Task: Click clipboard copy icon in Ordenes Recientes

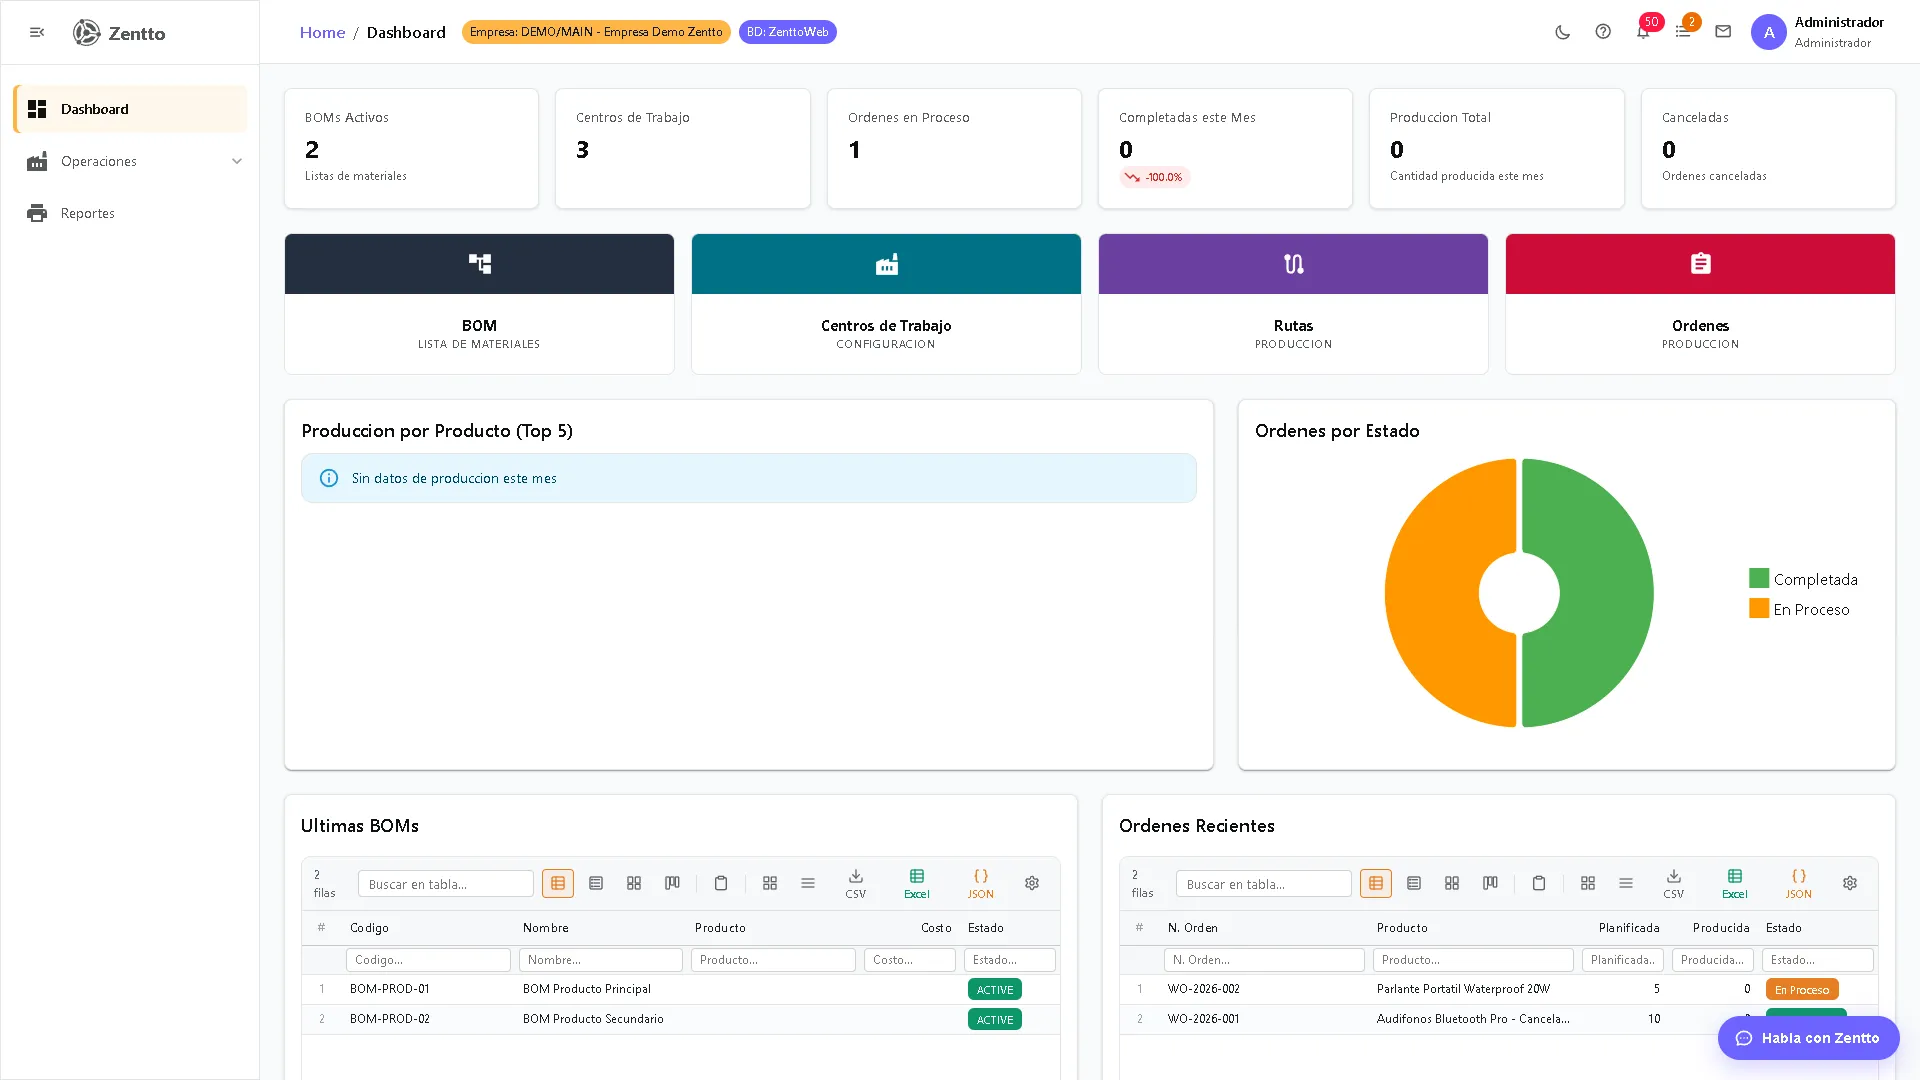Action: tap(1539, 883)
